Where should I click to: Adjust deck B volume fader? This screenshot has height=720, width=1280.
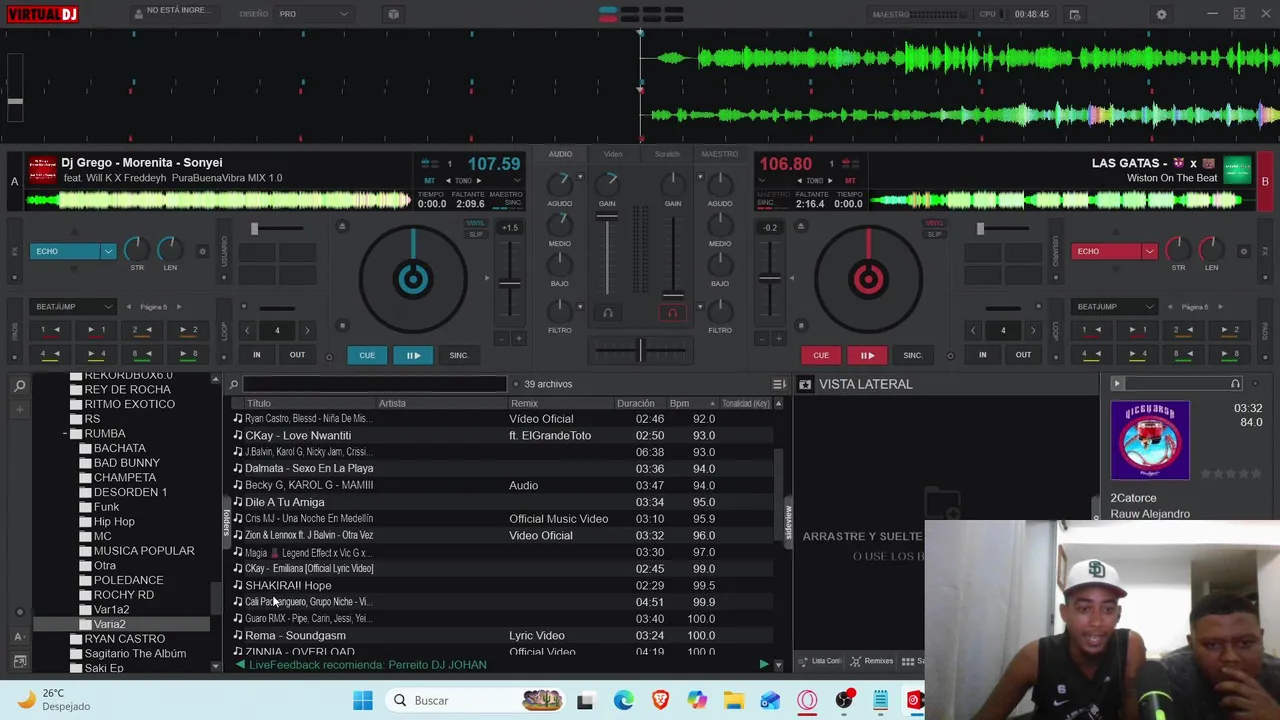coord(673,295)
